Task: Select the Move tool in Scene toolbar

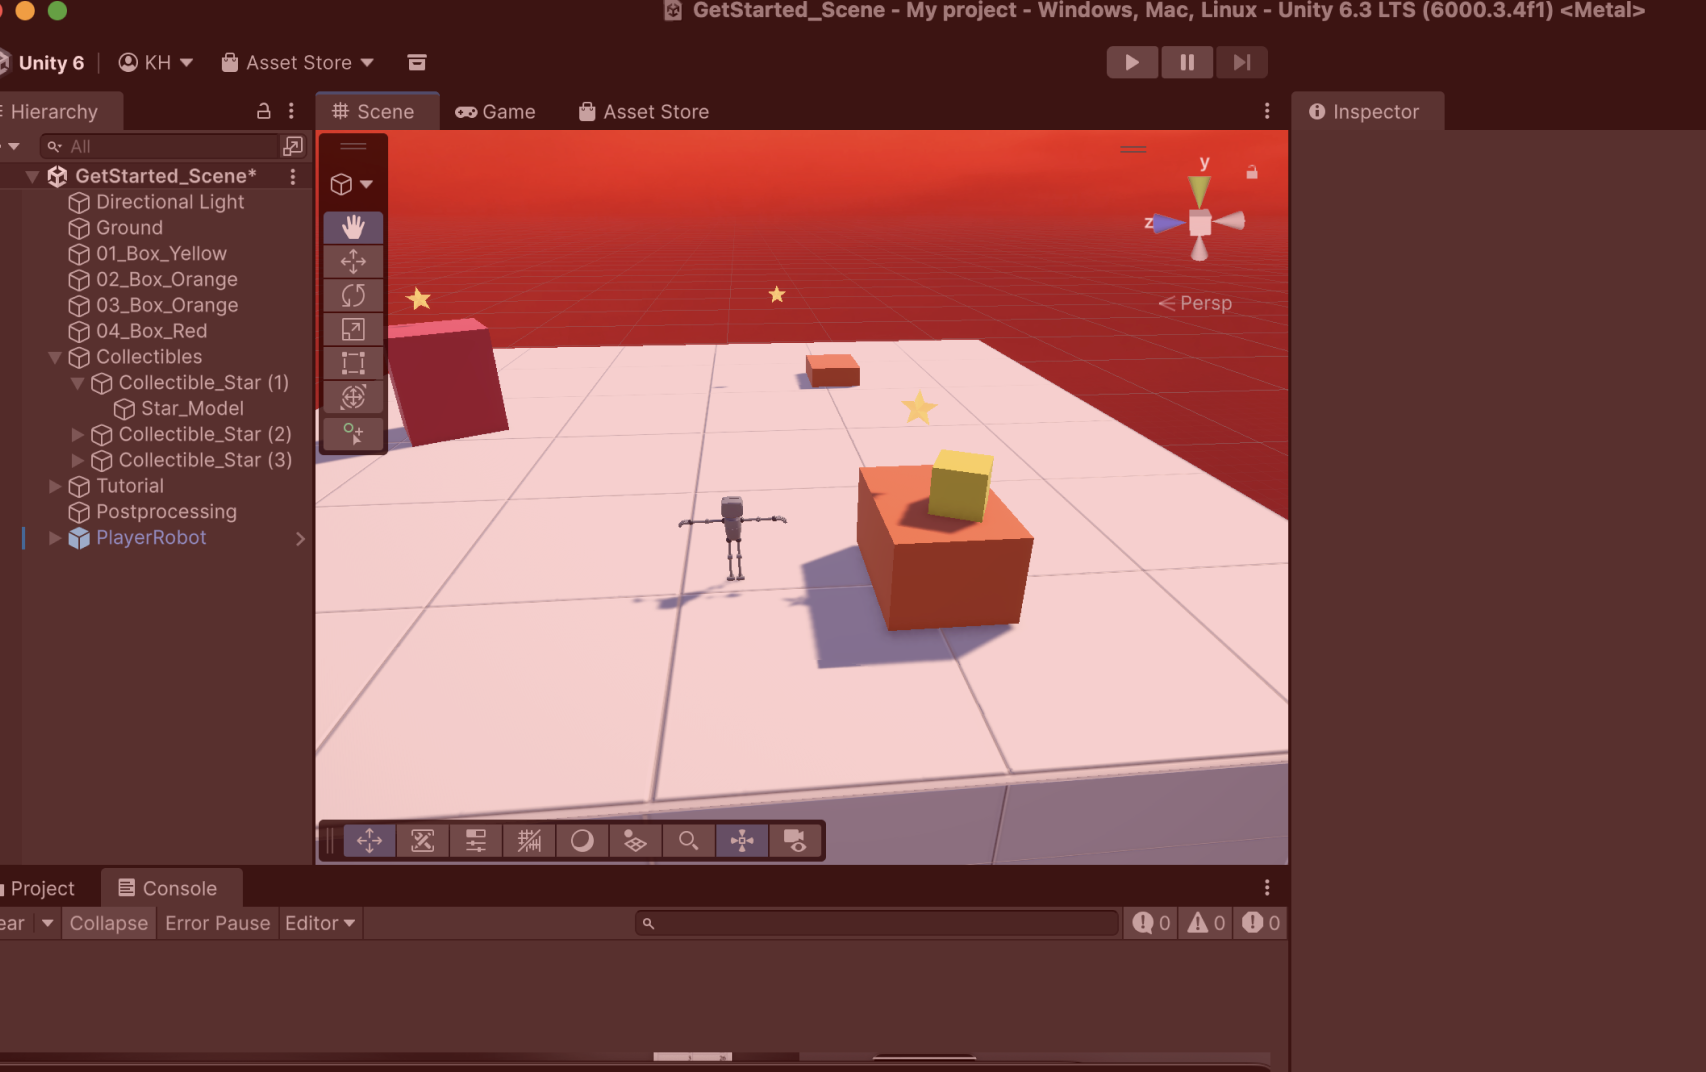Action: pos(353,262)
